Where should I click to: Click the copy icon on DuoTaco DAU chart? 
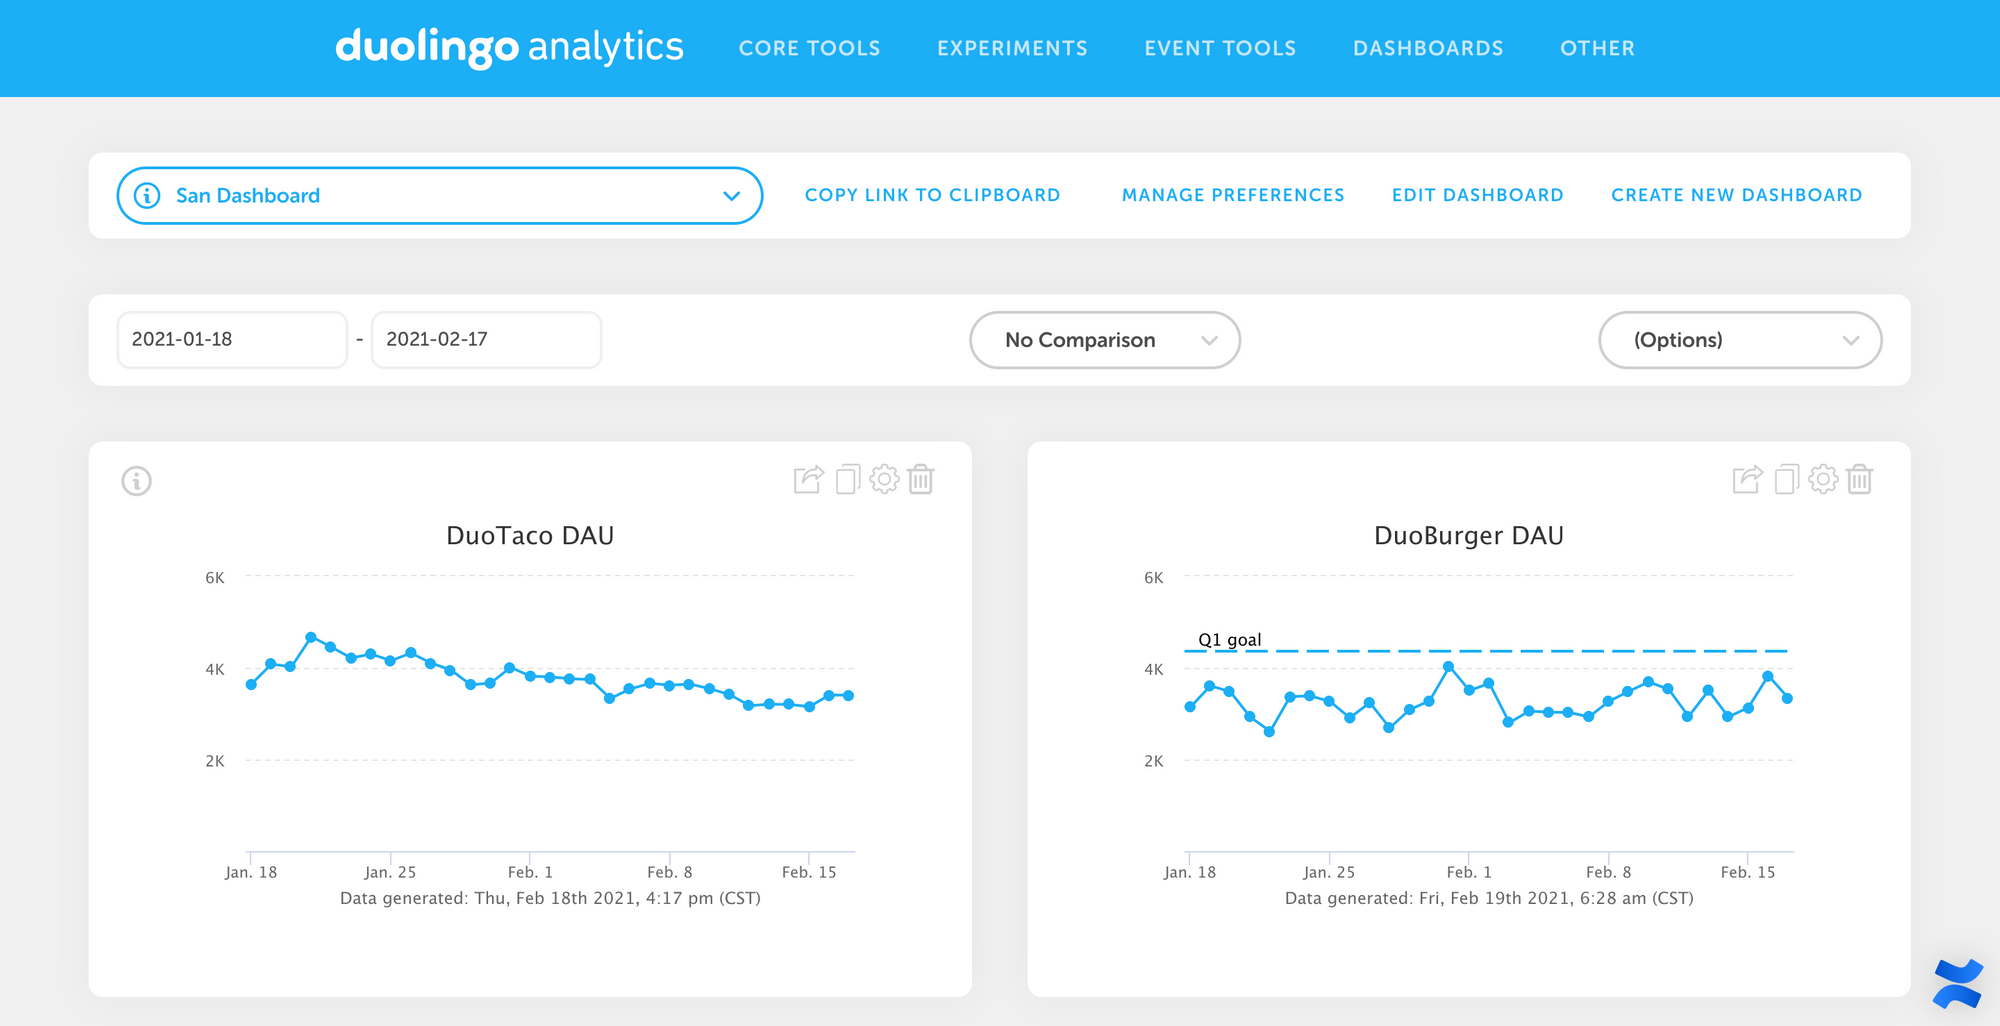click(847, 480)
